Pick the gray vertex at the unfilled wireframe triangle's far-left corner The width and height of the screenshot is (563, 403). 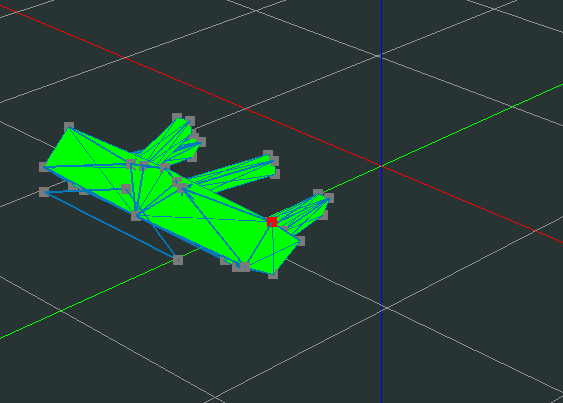coord(44,192)
